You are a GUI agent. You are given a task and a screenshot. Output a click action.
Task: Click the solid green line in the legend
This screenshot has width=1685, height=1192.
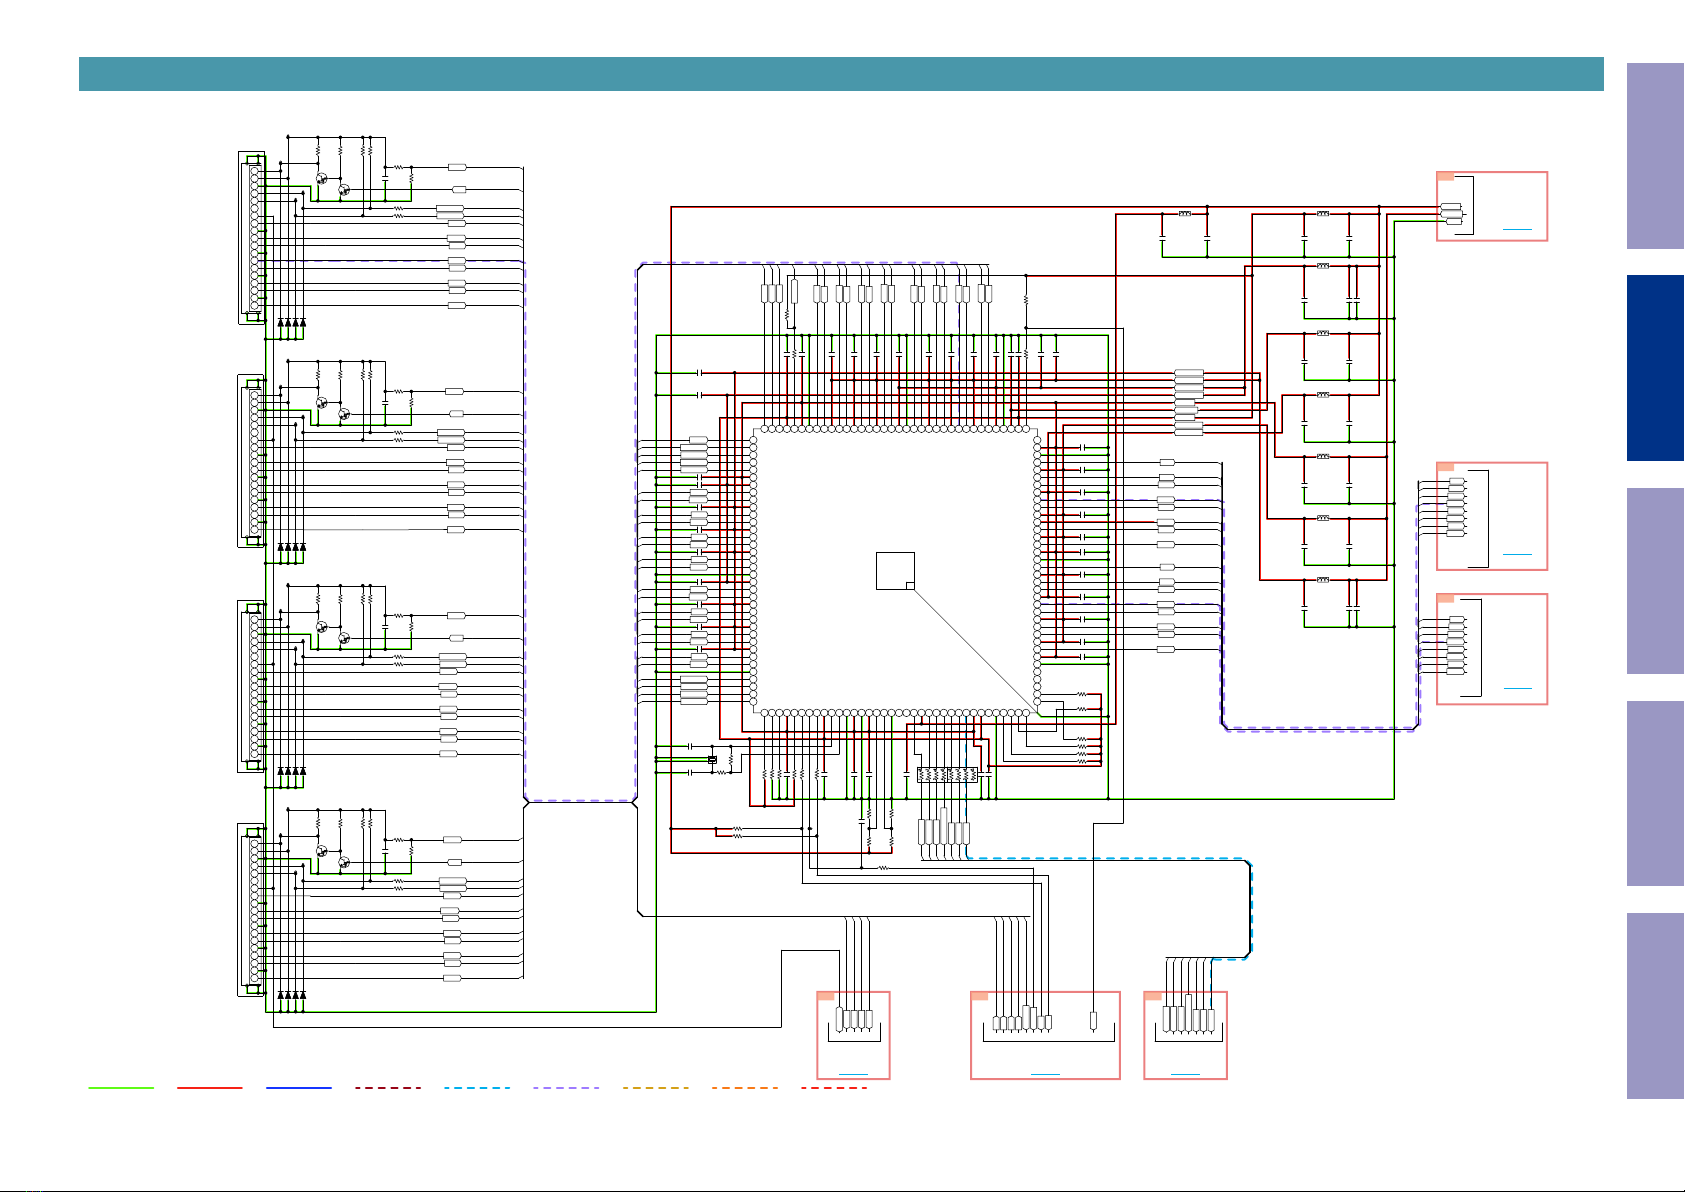(x=121, y=1088)
